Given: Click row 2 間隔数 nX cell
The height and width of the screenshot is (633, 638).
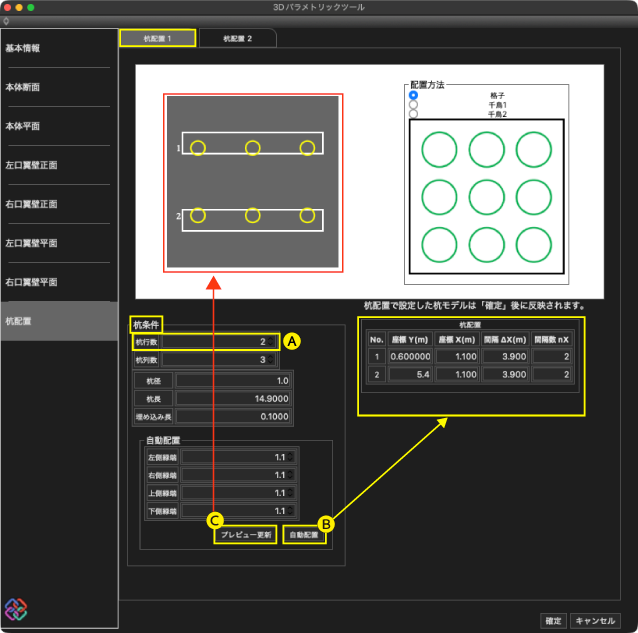Looking at the screenshot, I should [552, 375].
